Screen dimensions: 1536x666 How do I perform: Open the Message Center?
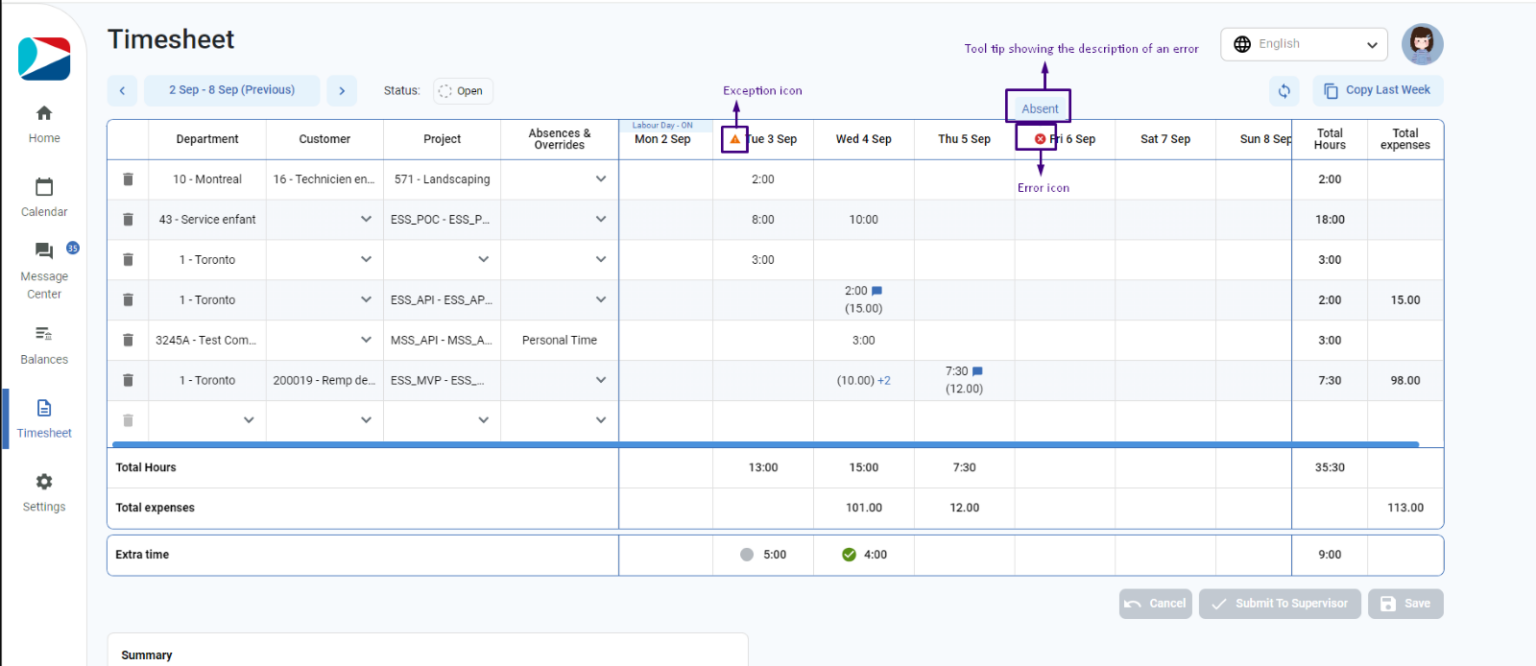44,271
